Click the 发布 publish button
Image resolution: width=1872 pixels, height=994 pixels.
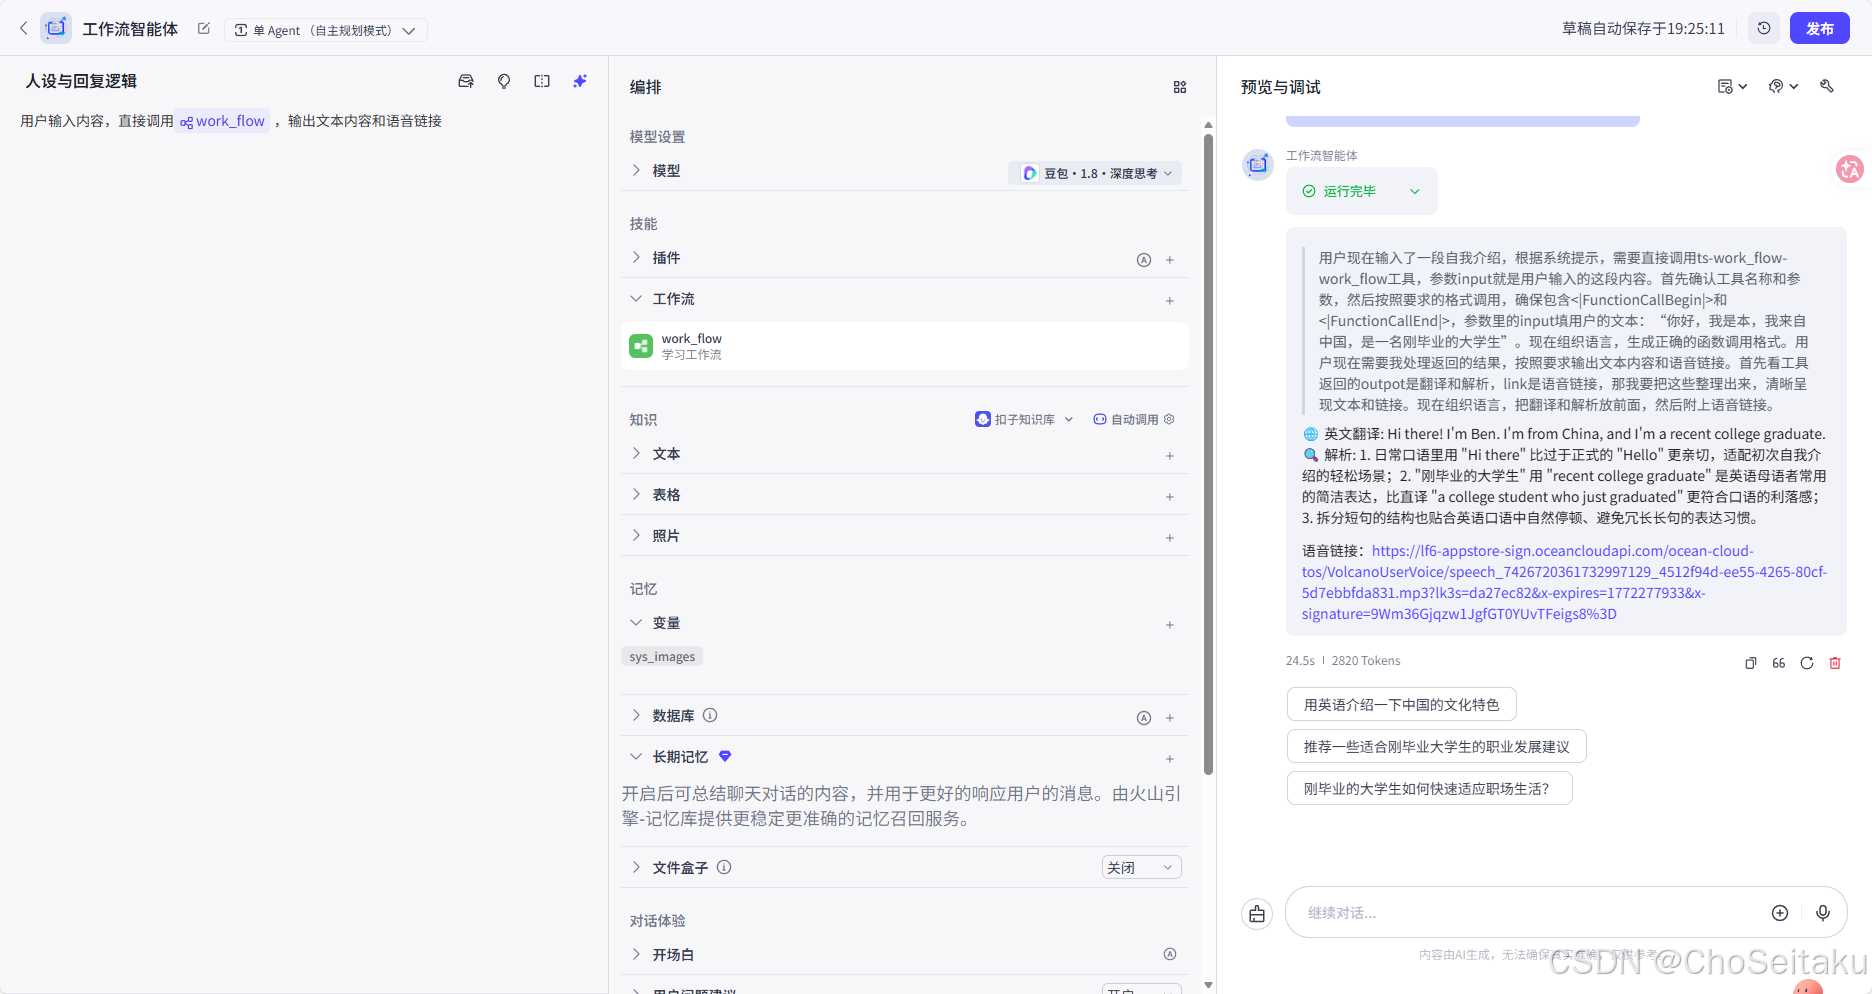[1820, 29]
